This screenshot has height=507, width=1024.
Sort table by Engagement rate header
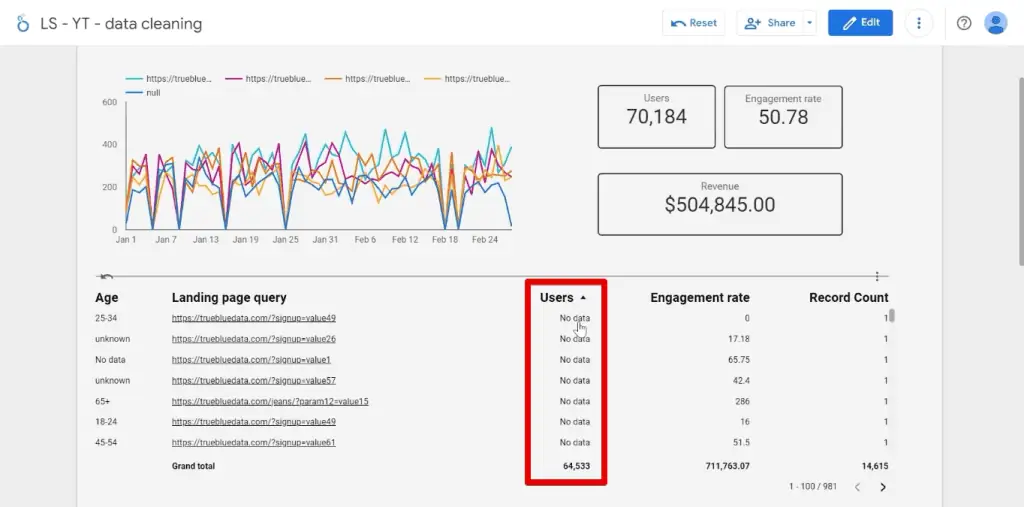[699, 297]
